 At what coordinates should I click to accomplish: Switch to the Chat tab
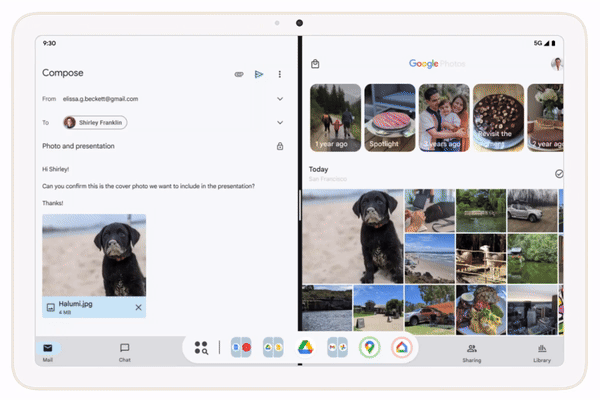point(125,352)
